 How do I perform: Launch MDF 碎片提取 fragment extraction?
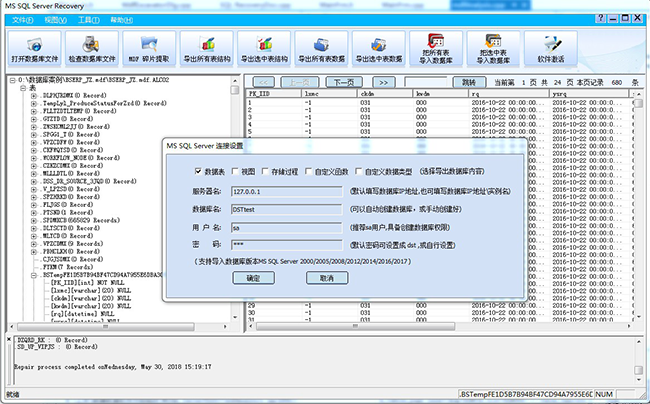click(149, 49)
